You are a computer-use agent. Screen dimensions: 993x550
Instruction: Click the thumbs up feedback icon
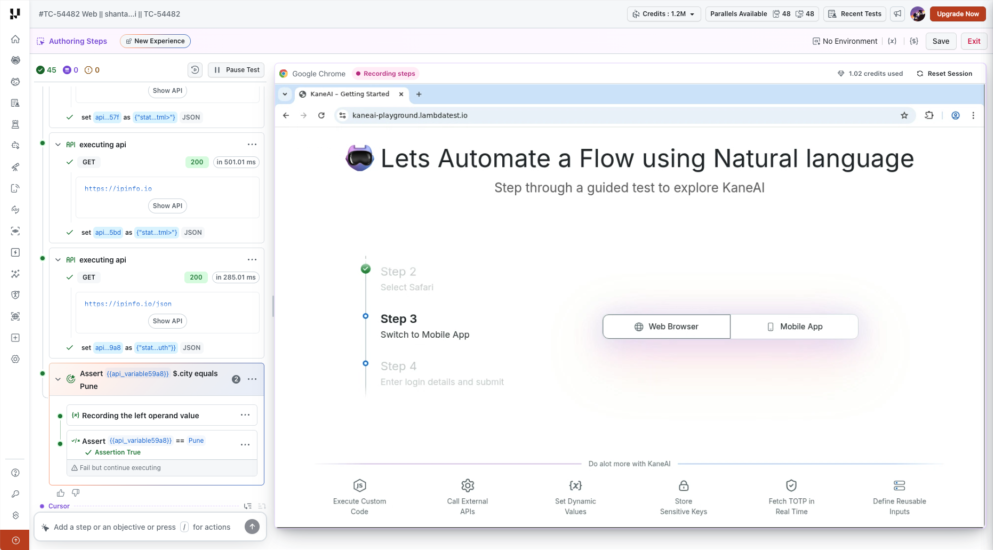point(61,493)
